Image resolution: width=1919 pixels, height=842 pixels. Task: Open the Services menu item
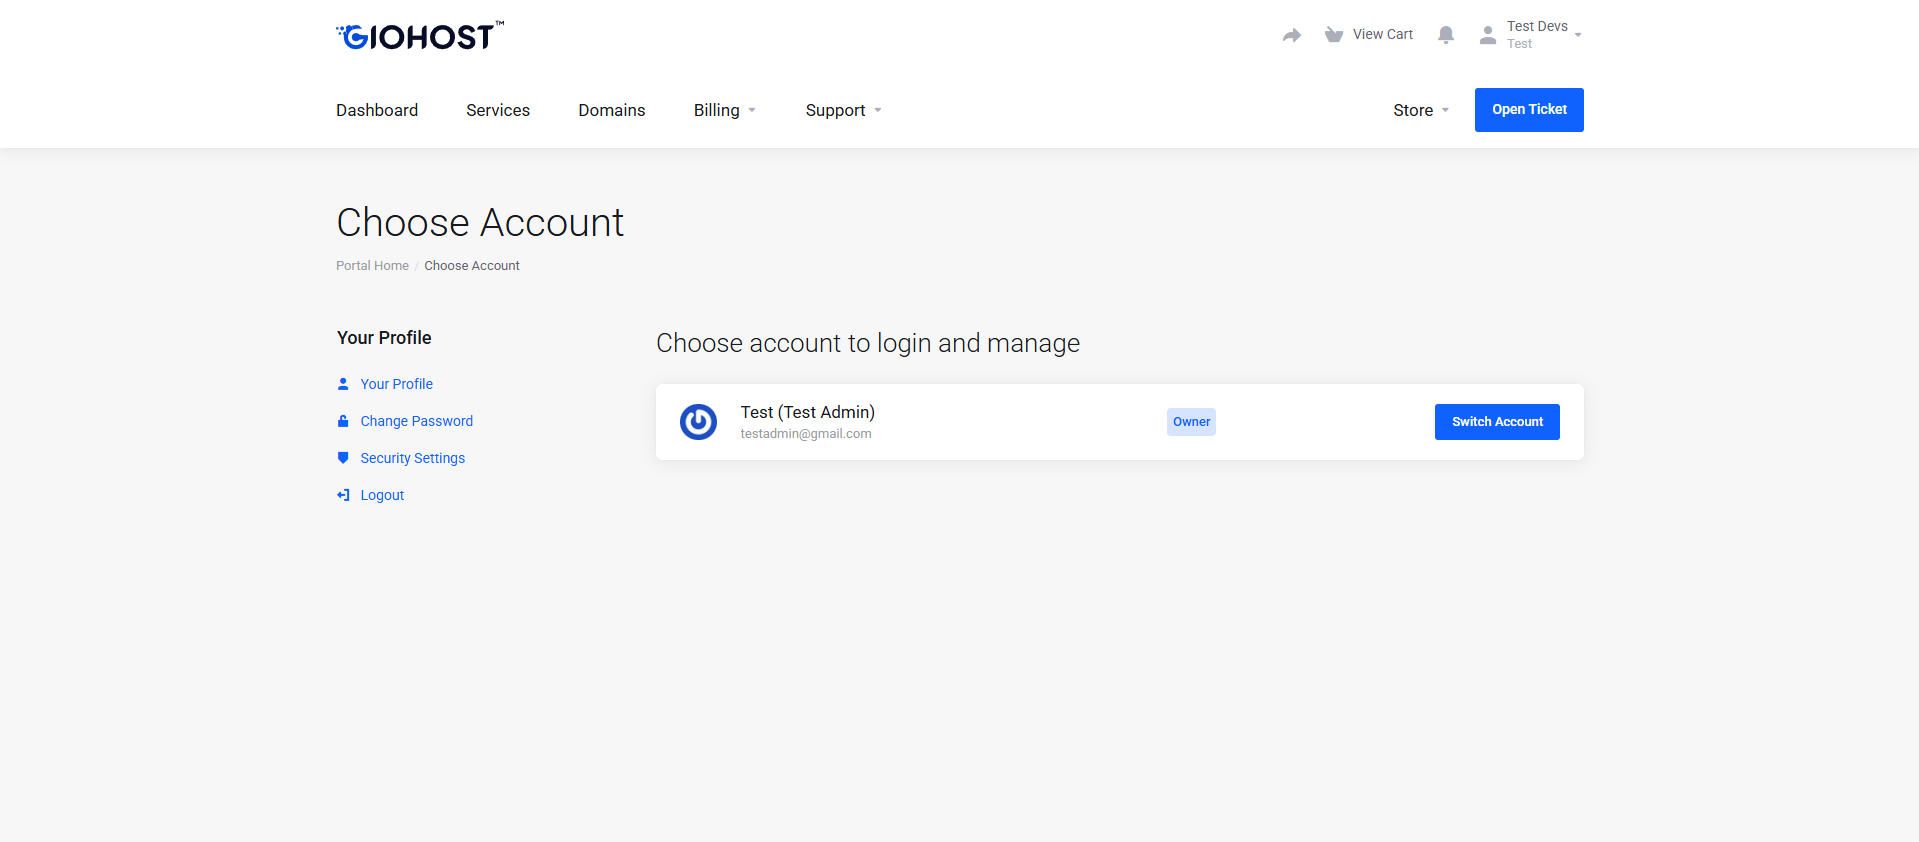[x=498, y=110]
